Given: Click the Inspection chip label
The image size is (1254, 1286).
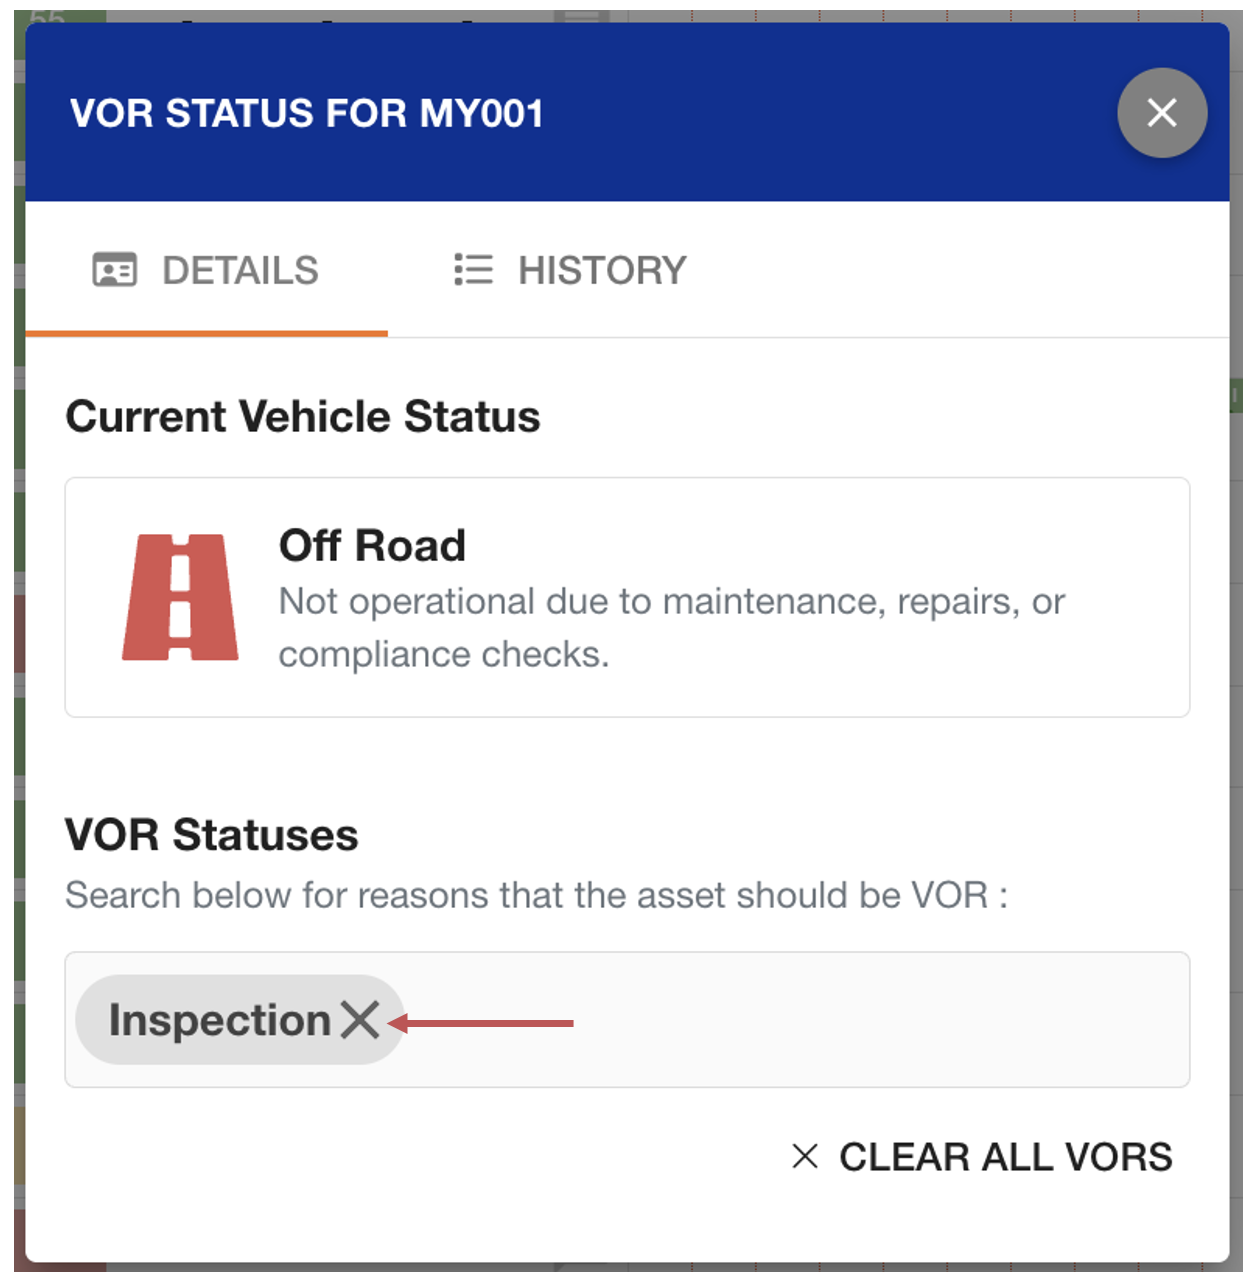Looking at the screenshot, I should point(219,1020).
